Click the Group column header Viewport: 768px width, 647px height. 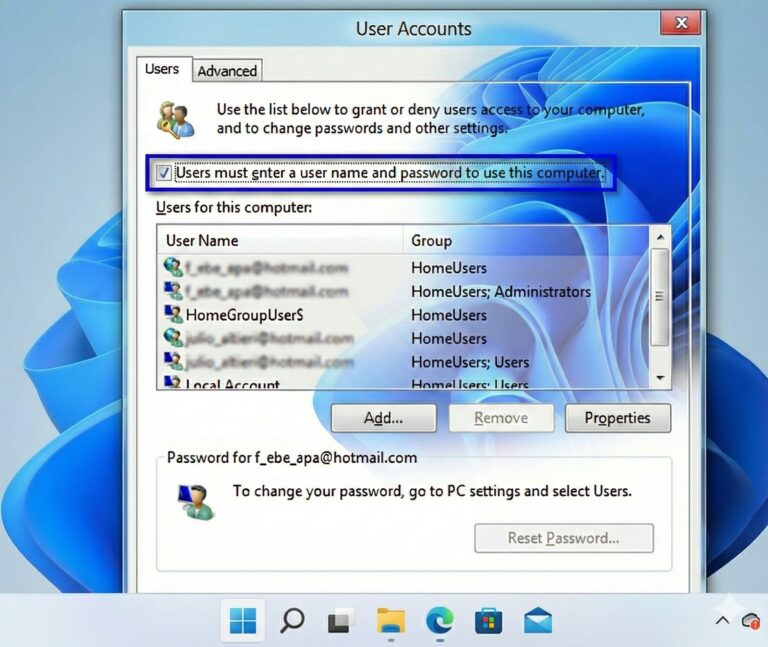527,240
